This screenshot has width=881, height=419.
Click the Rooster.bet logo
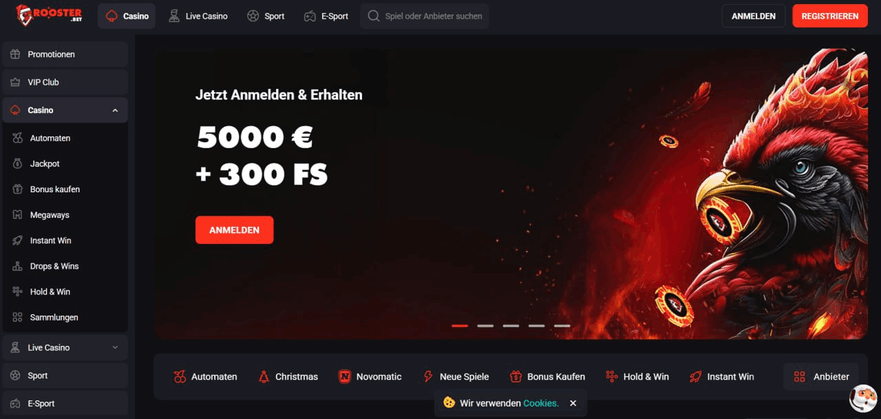point(49,16)
